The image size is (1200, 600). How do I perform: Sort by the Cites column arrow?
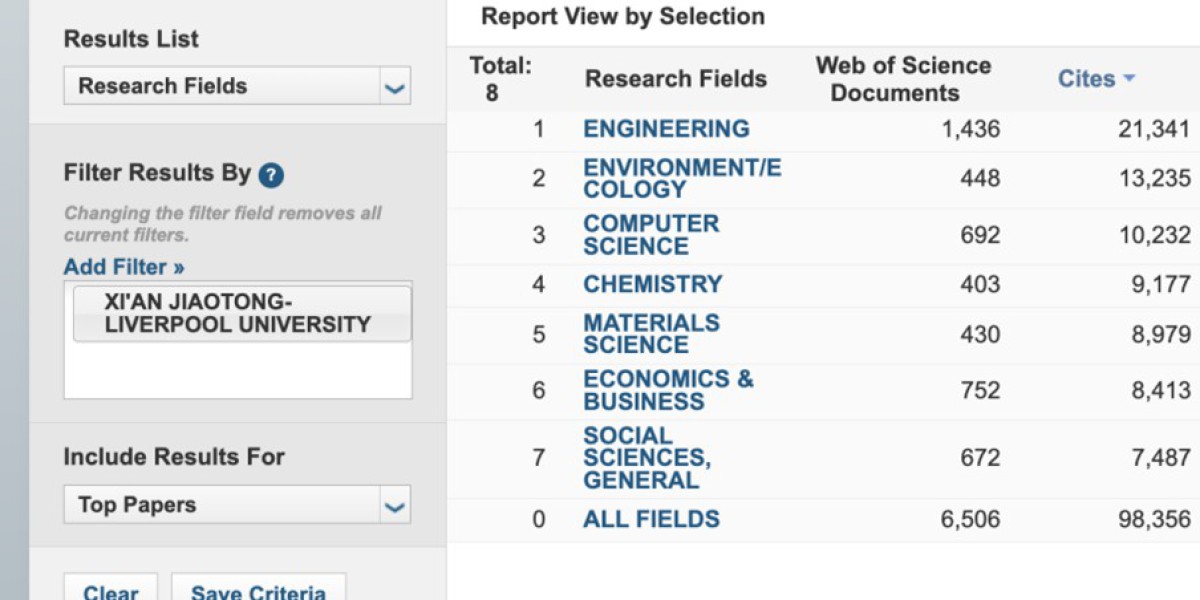pyautogui.click(x=1129, y=79)
